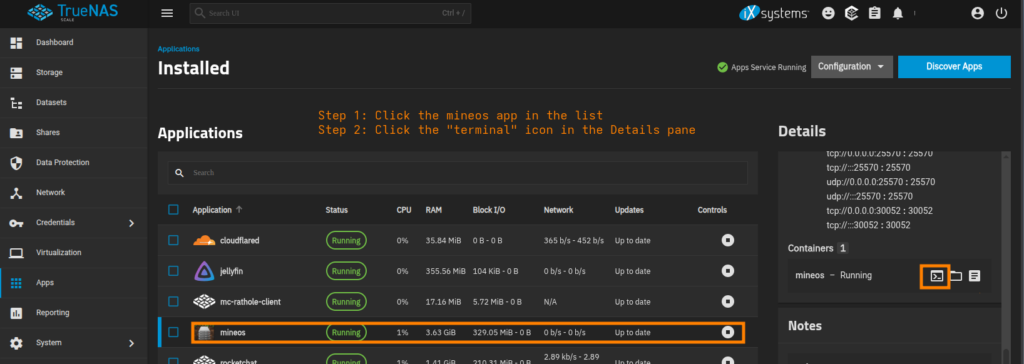Open Virtualization in the sidebar

pyautogui.click(x=74, y=253)
